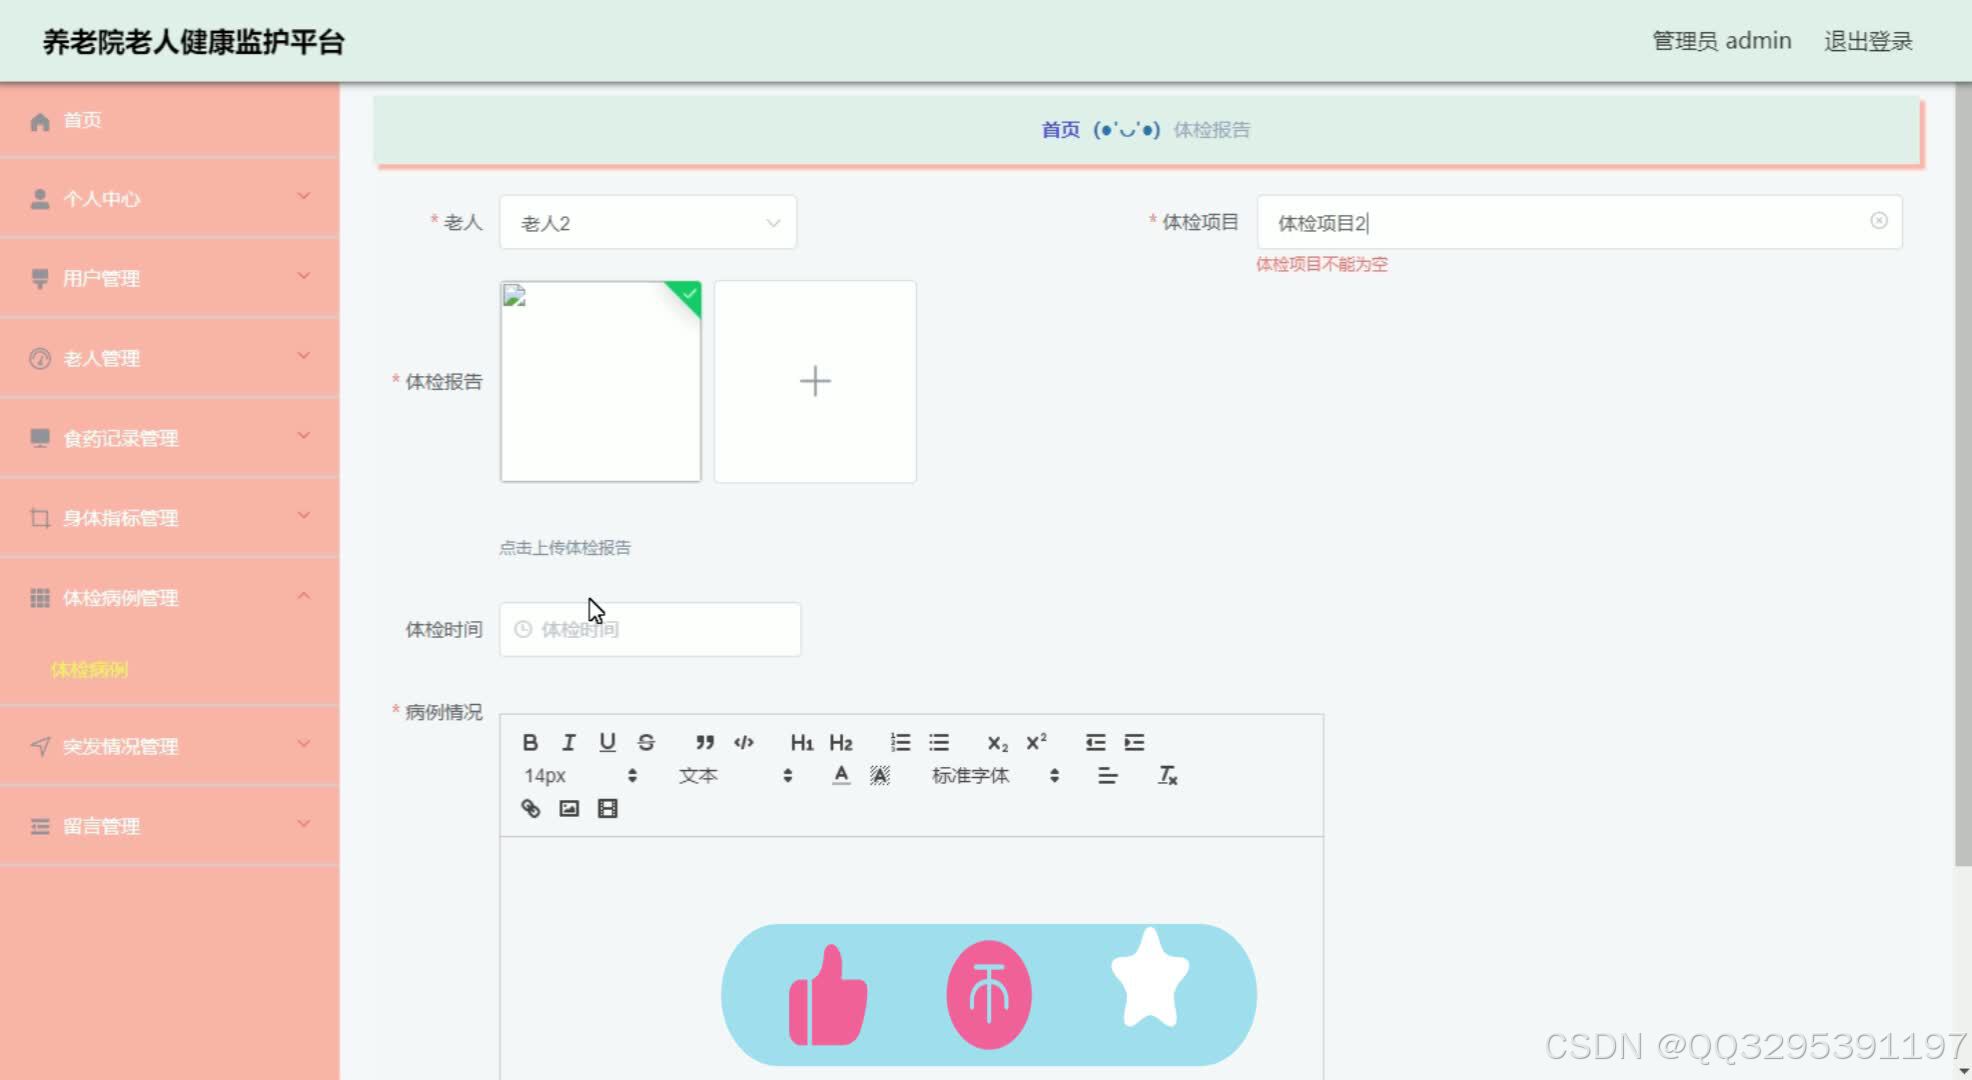Expand the 留言管理 menu
The image size is (1972, 1080).
tap(169, 826)
